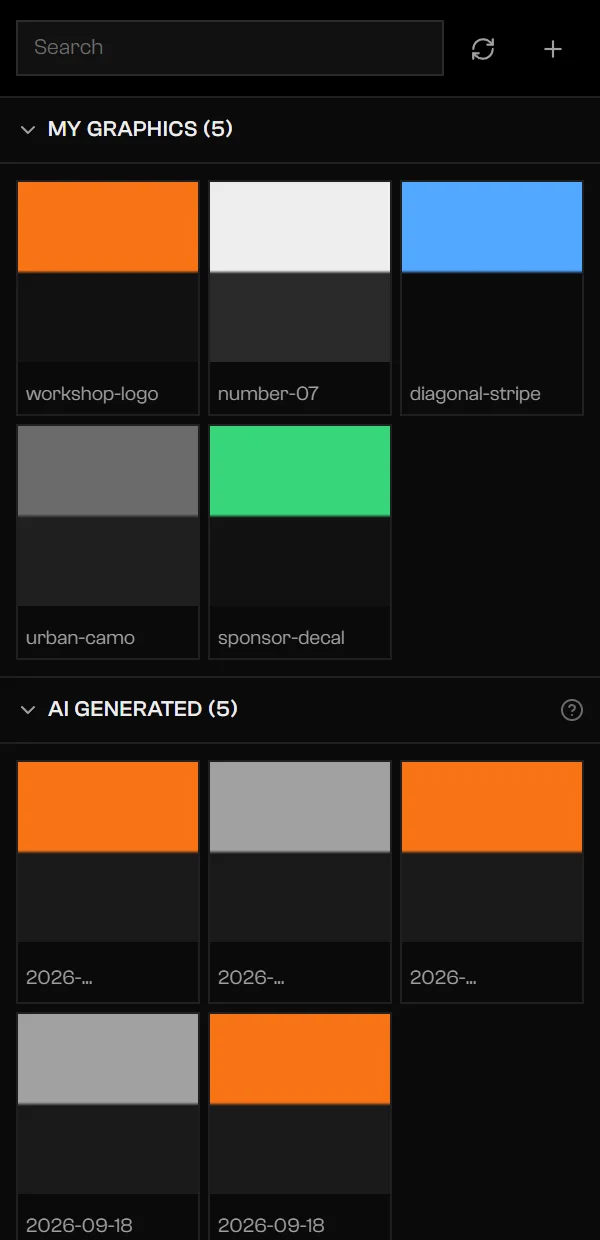The width and height of the screenshot is (600, 1240).
Task: Open the AI Generated help icon
Action: [572, 710]
